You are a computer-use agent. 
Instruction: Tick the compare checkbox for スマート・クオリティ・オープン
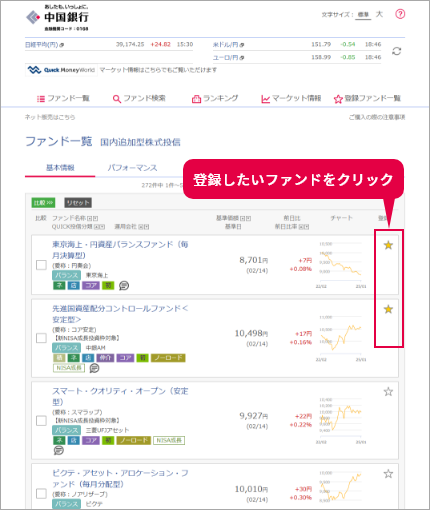(x=41, y=421)
